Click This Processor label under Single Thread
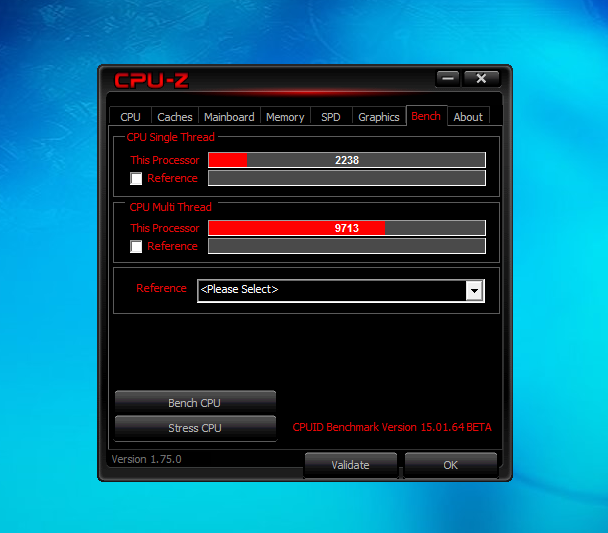 165,160
